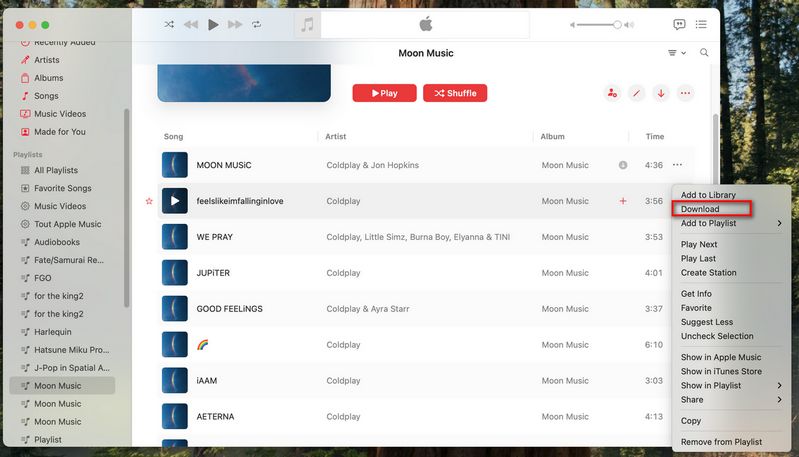Toggle repeat mode
Viewport: 799px width, 457px height.
point(256,24)
